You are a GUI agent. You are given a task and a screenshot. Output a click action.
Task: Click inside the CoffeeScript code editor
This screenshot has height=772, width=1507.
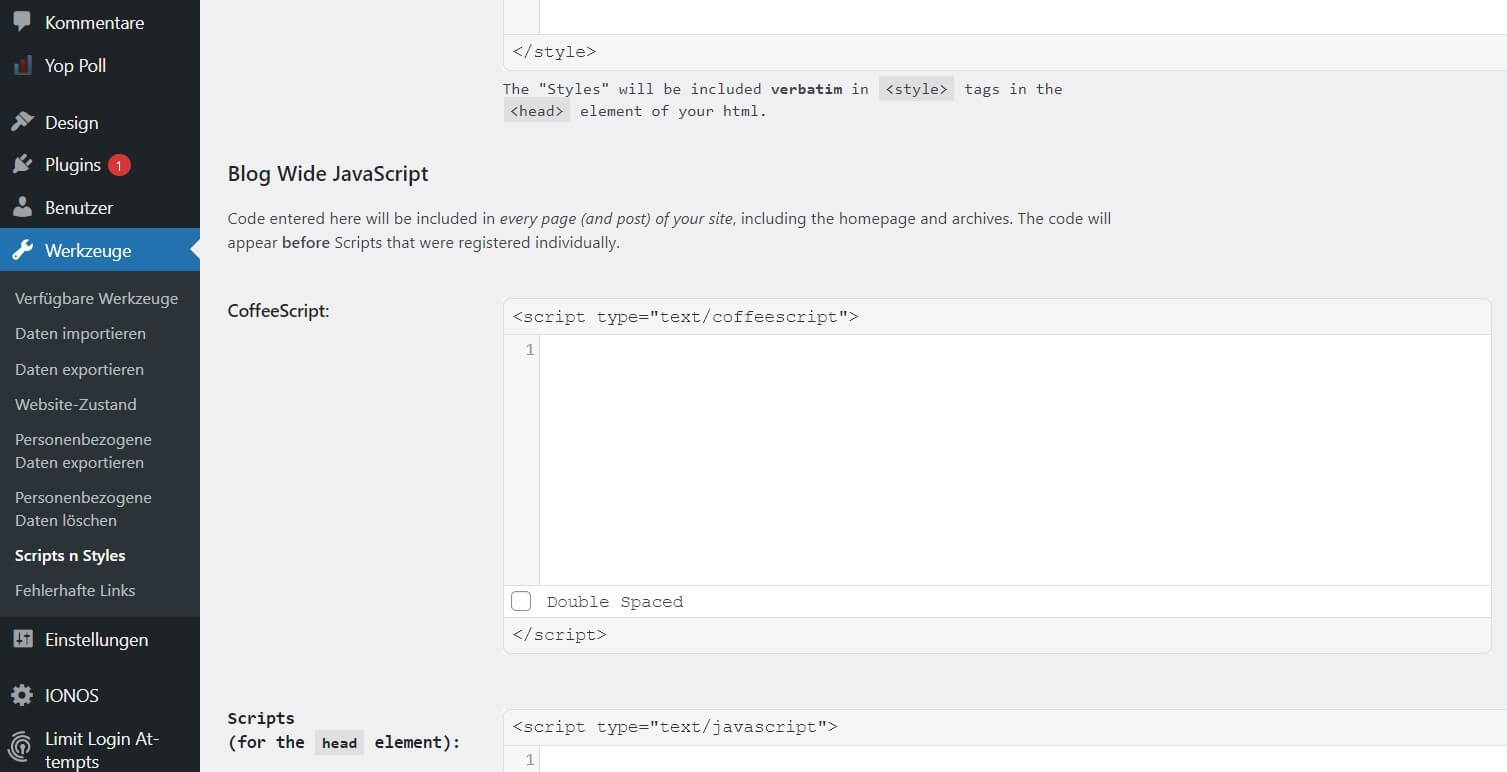tap(1014, 459)
